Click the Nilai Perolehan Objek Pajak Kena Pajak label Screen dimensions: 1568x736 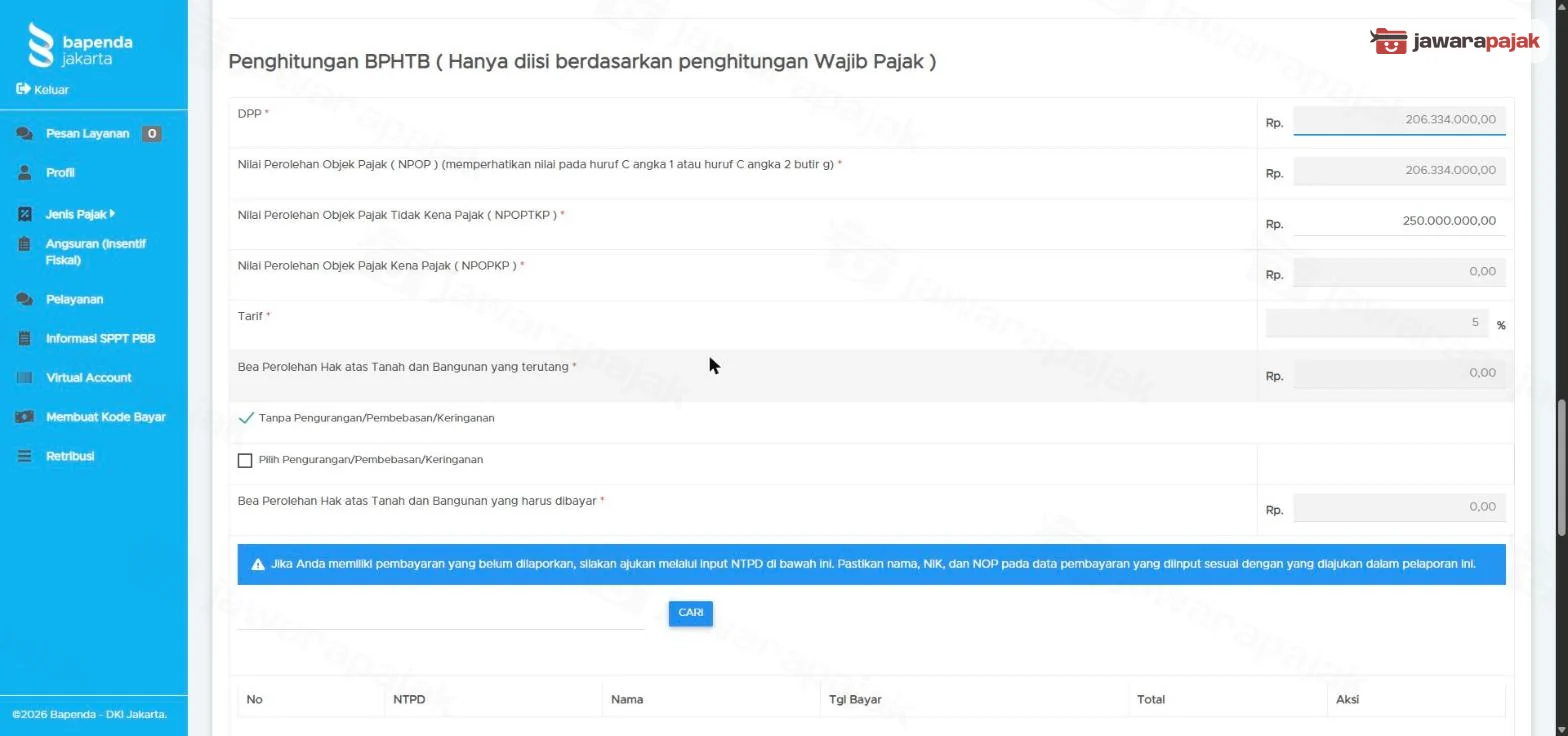[x=381, y=266]
